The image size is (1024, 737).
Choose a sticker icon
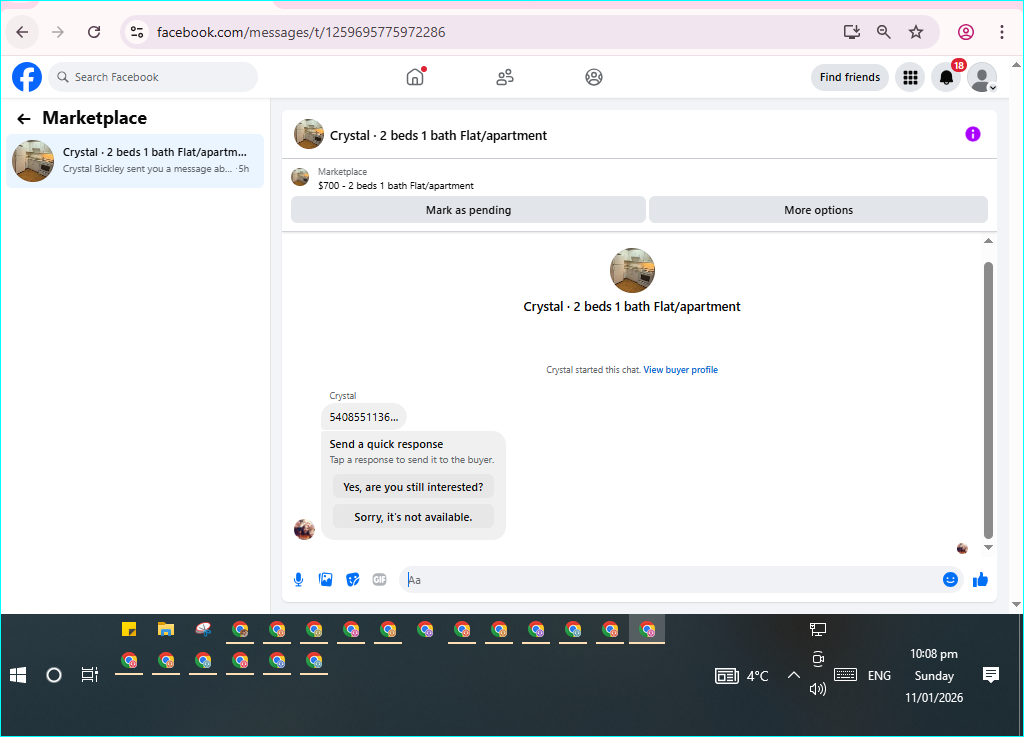coord(353,580)
